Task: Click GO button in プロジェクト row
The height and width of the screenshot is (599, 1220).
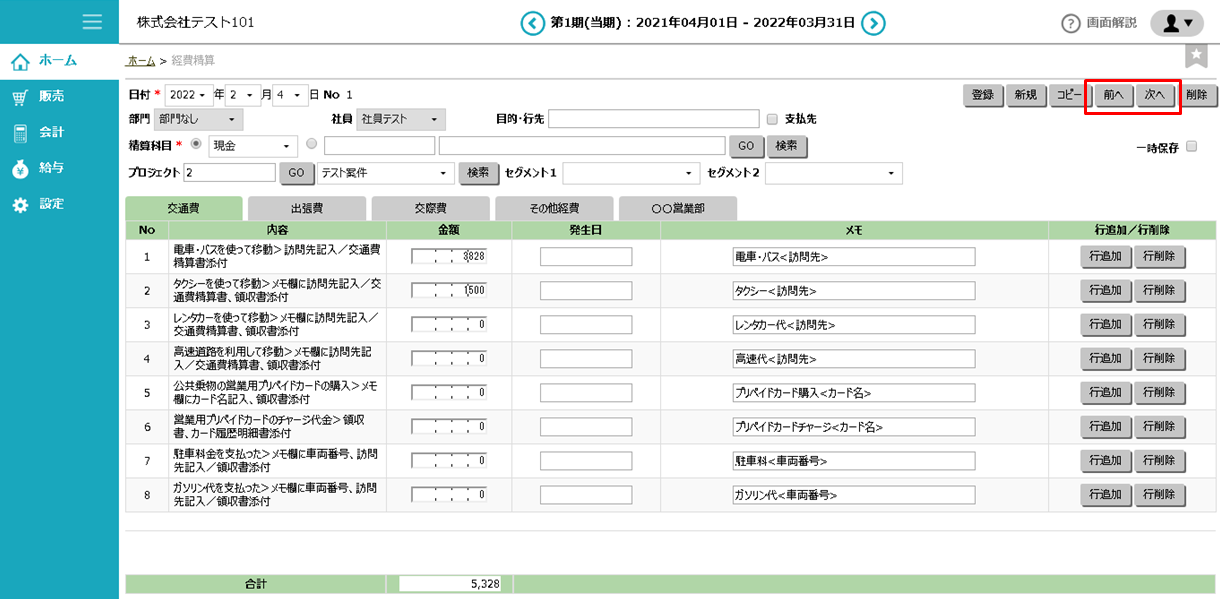Action: [296, 173]
